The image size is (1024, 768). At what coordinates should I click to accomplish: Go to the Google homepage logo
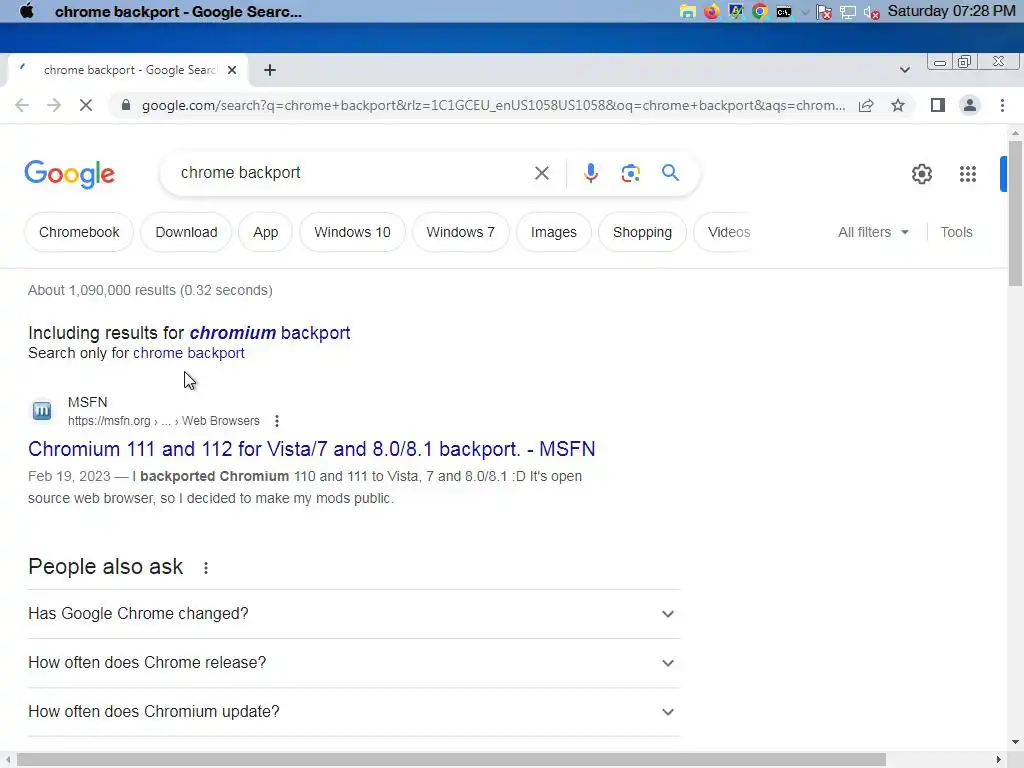pos(69,174)
